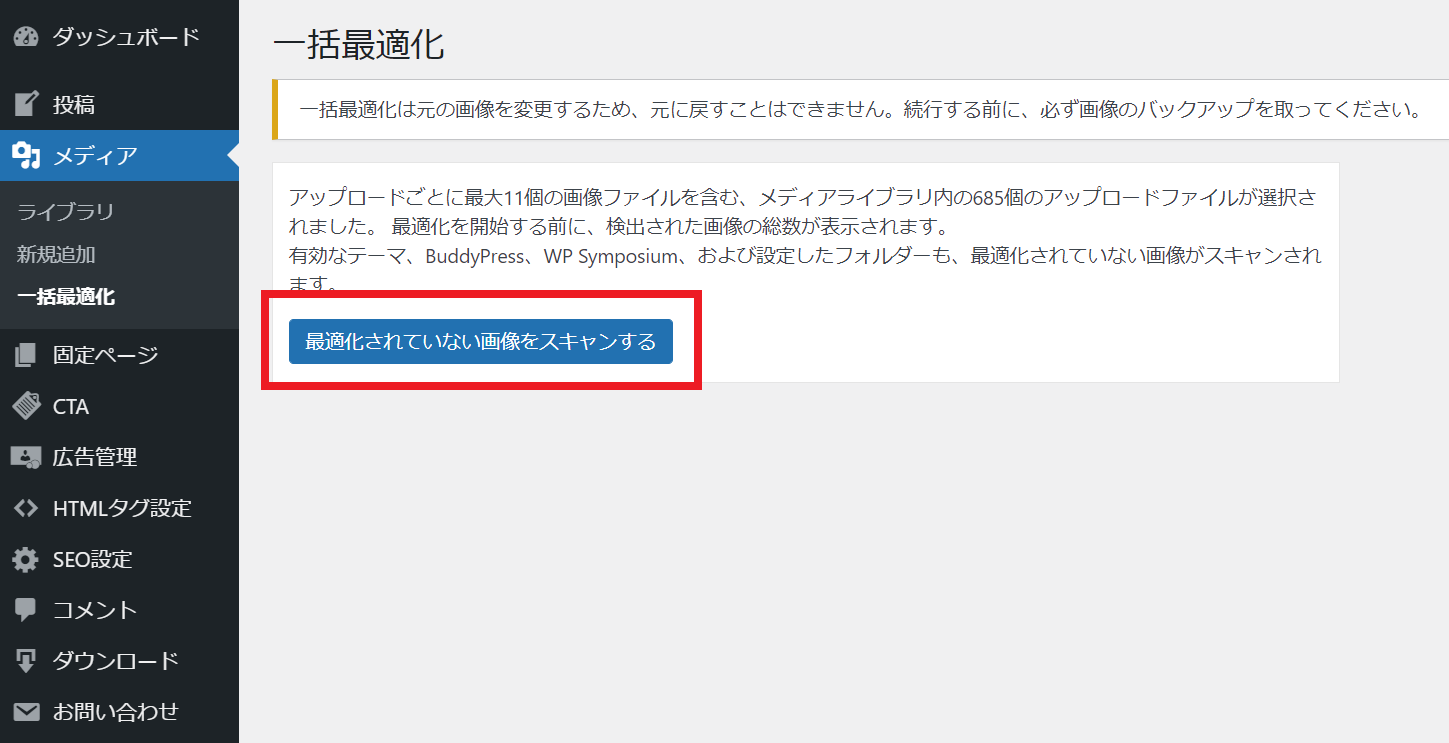Image resolution: width=1449 pixels, height=743 pixels.
Task: Open the CTA menu
Action: pyautogui.click(x=120, y=406)
